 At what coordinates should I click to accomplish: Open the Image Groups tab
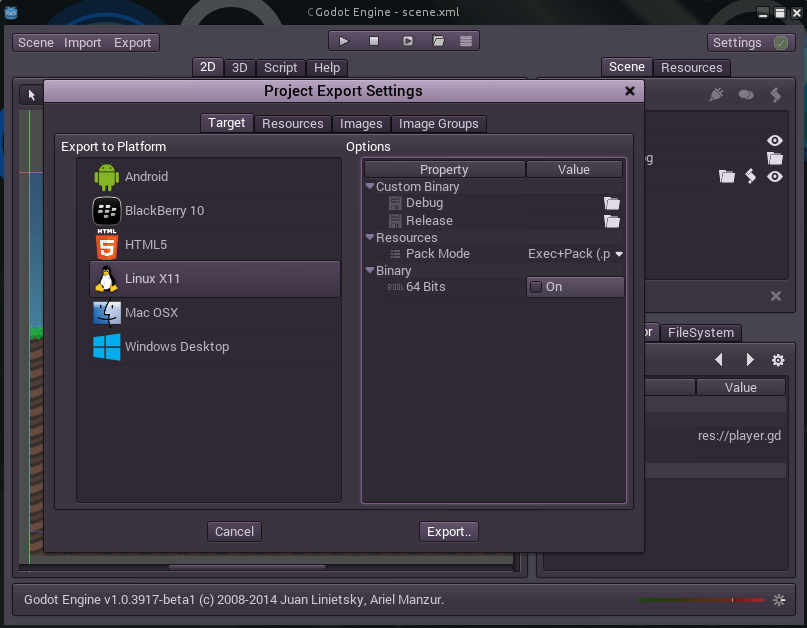pyautogui.click(x=438, y=124)
